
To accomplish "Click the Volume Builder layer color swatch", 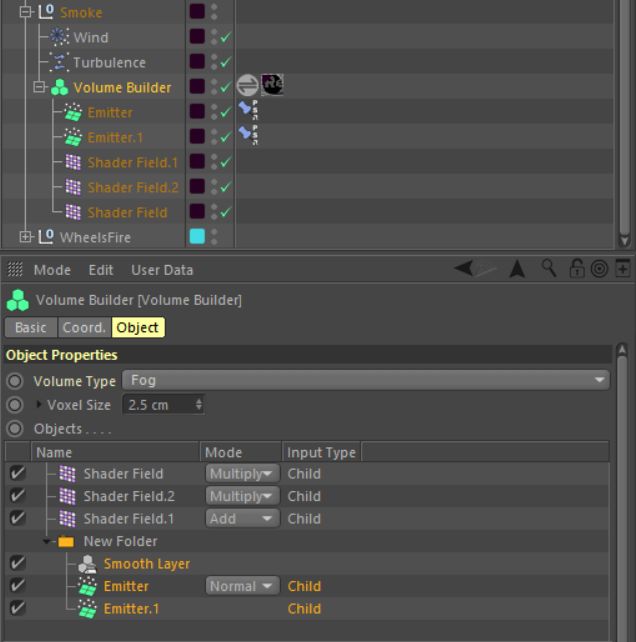I will 197,86.
